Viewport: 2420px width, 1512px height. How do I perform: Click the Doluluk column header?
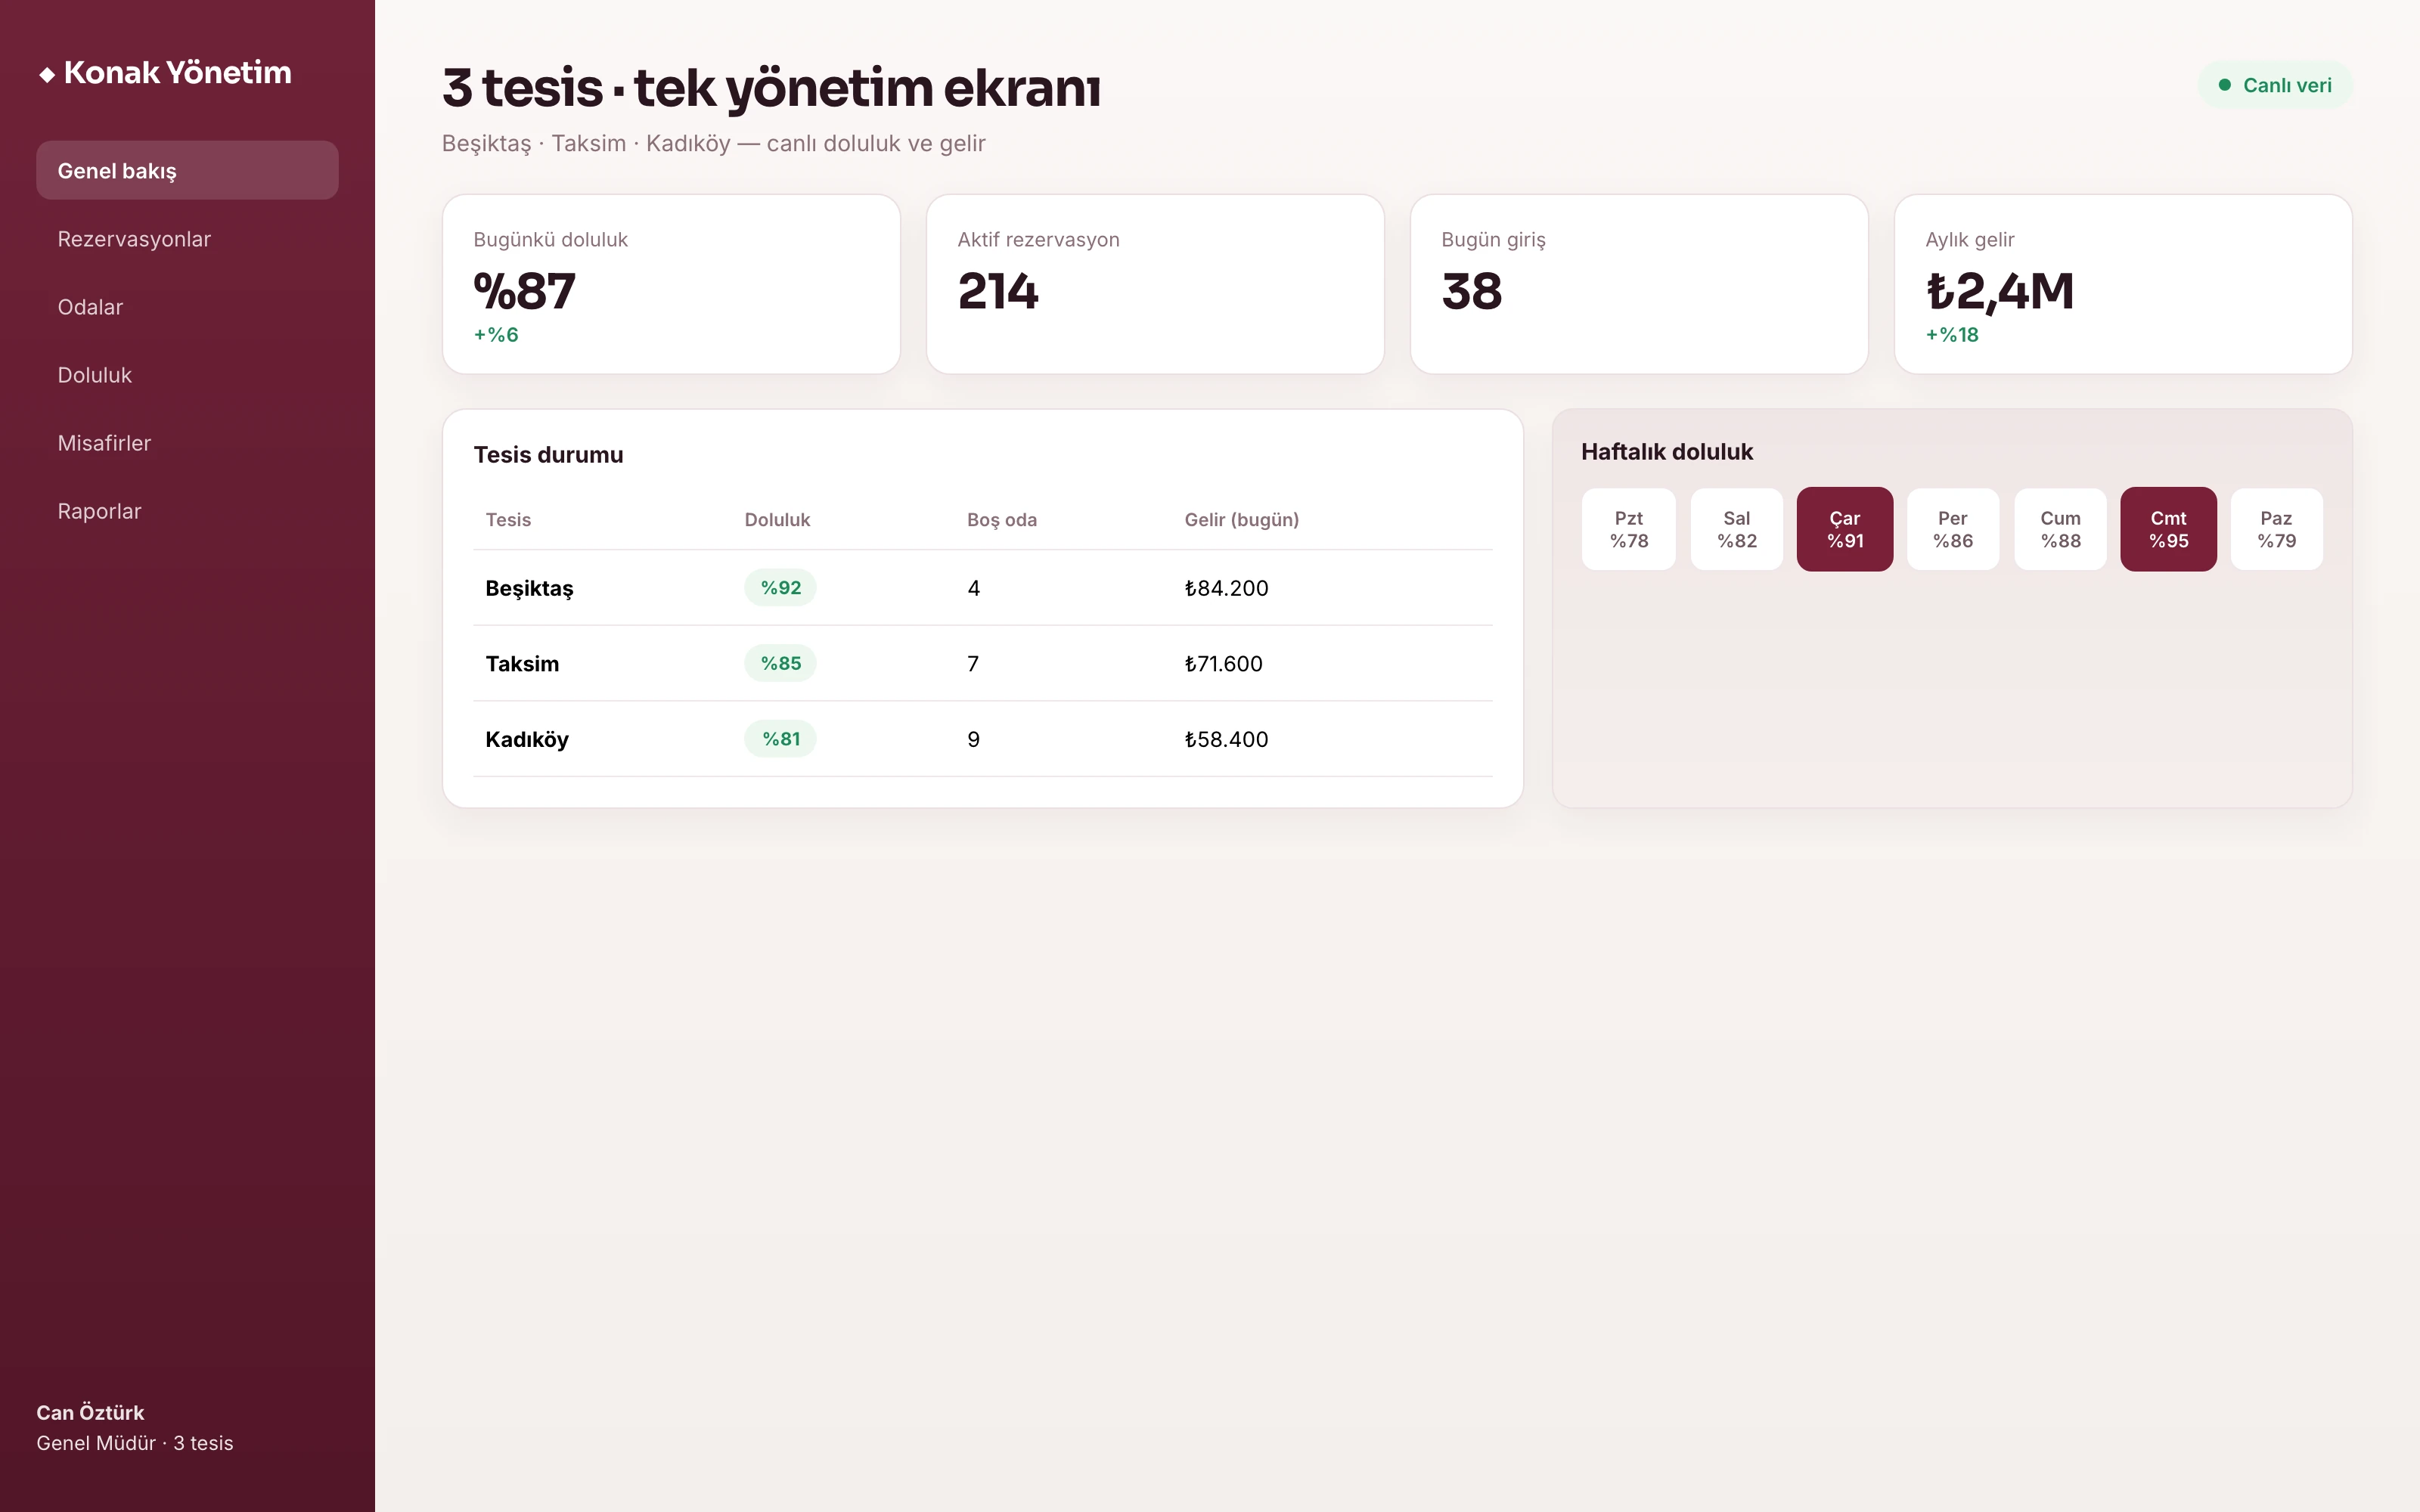(777, 520)
